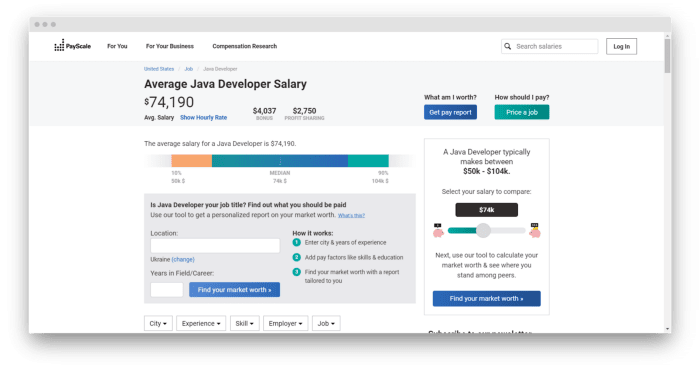Image resolution: width=700 pixels, height=374 pixels.
Task: Click the search magnifier icon
Action: pos(508,46)
